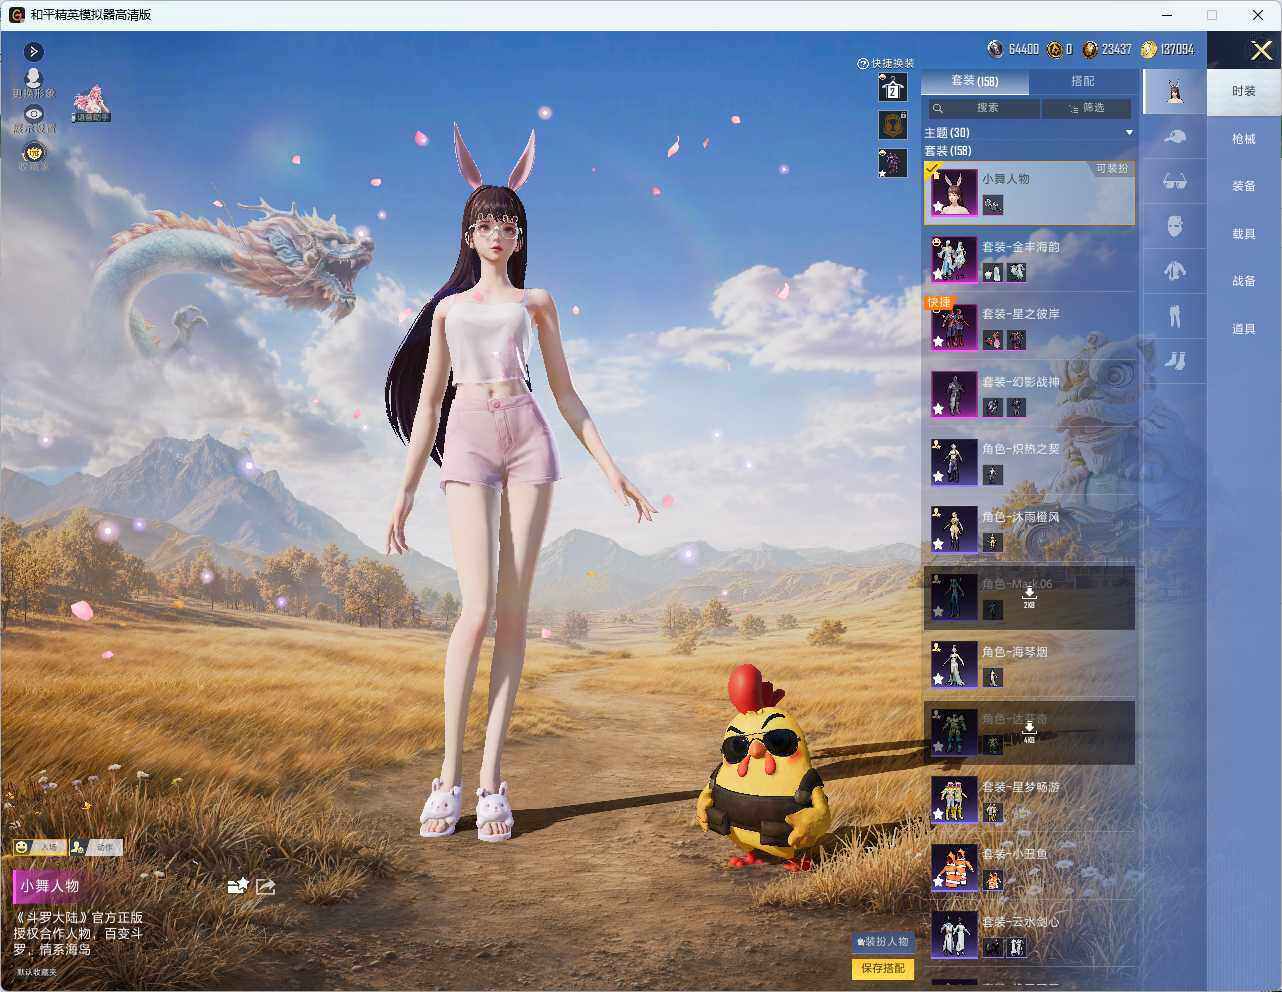This screenshot has width=1282, height=992.
Task: Click the 搜索 search field
Action: [983, 108]
